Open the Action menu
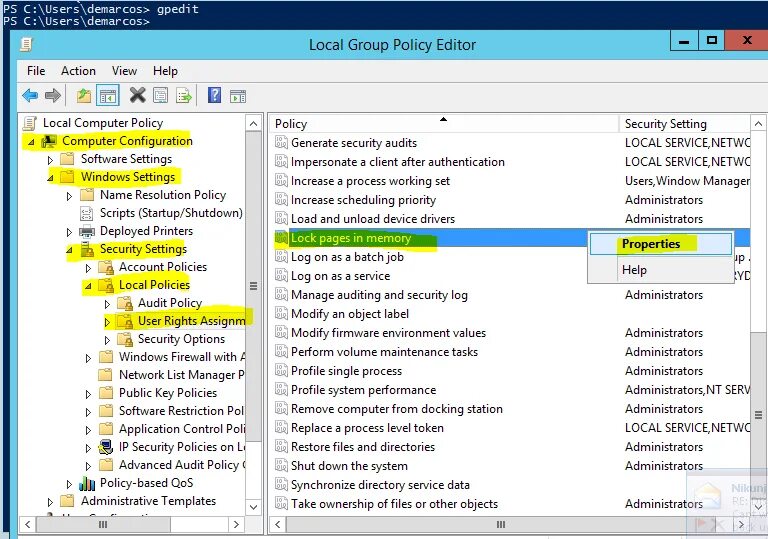 (78, 71)
